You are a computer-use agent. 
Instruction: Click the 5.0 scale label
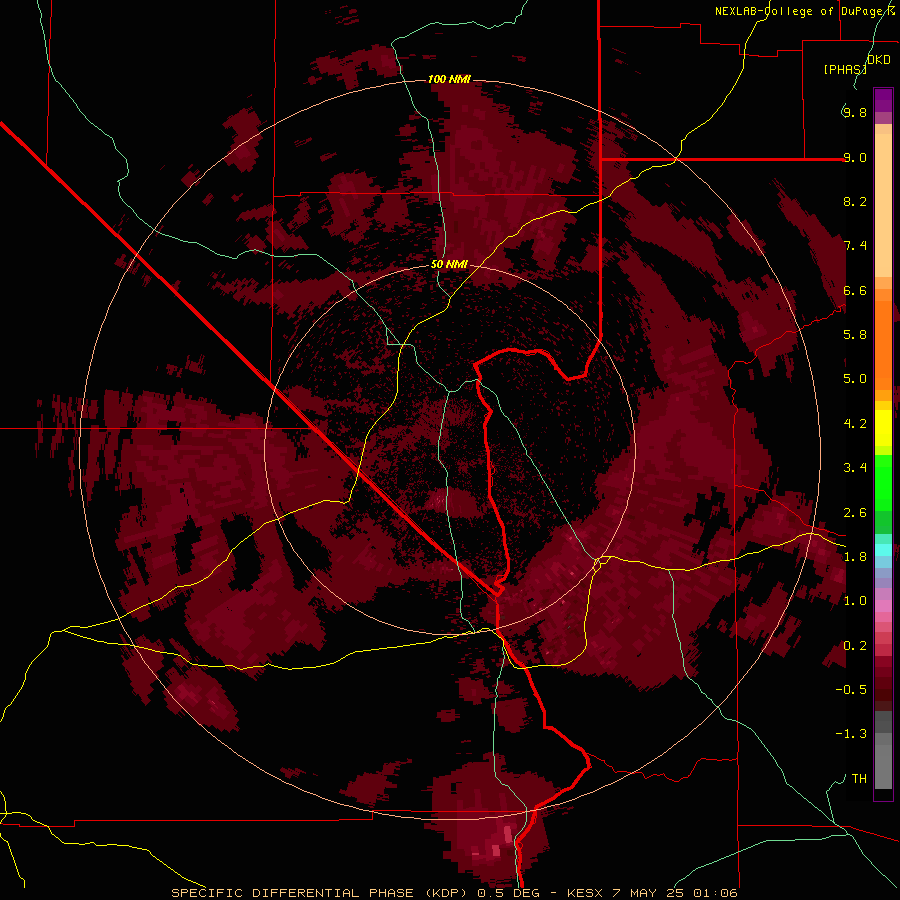pyautogui.click(x=855, y=379)
